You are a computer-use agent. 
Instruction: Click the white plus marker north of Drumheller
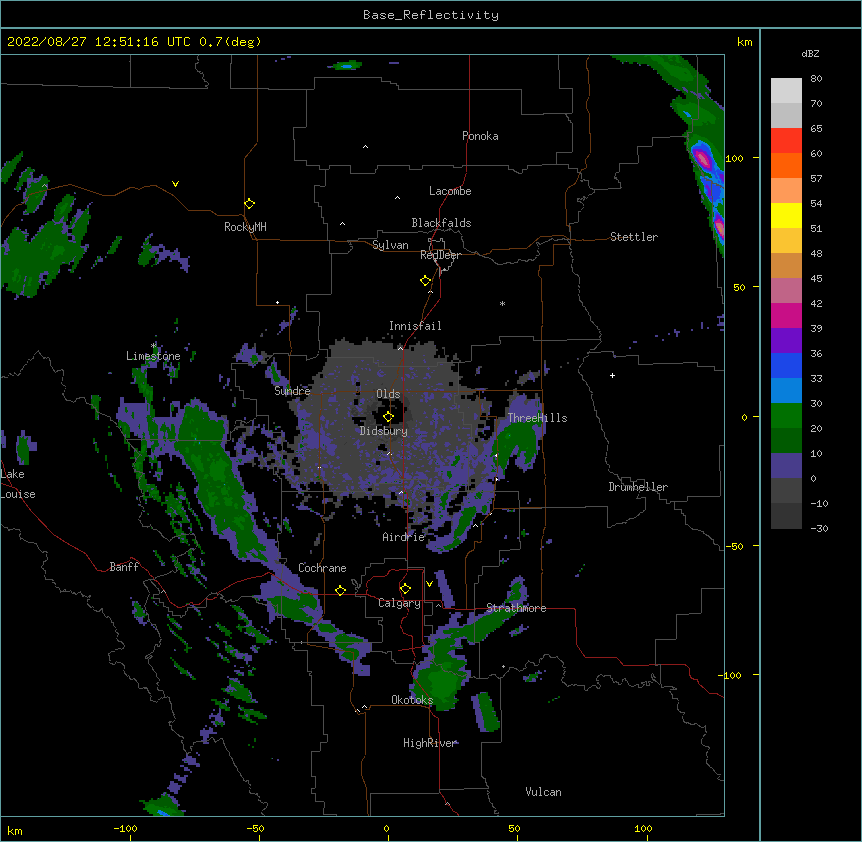click(x=612, y=375)
